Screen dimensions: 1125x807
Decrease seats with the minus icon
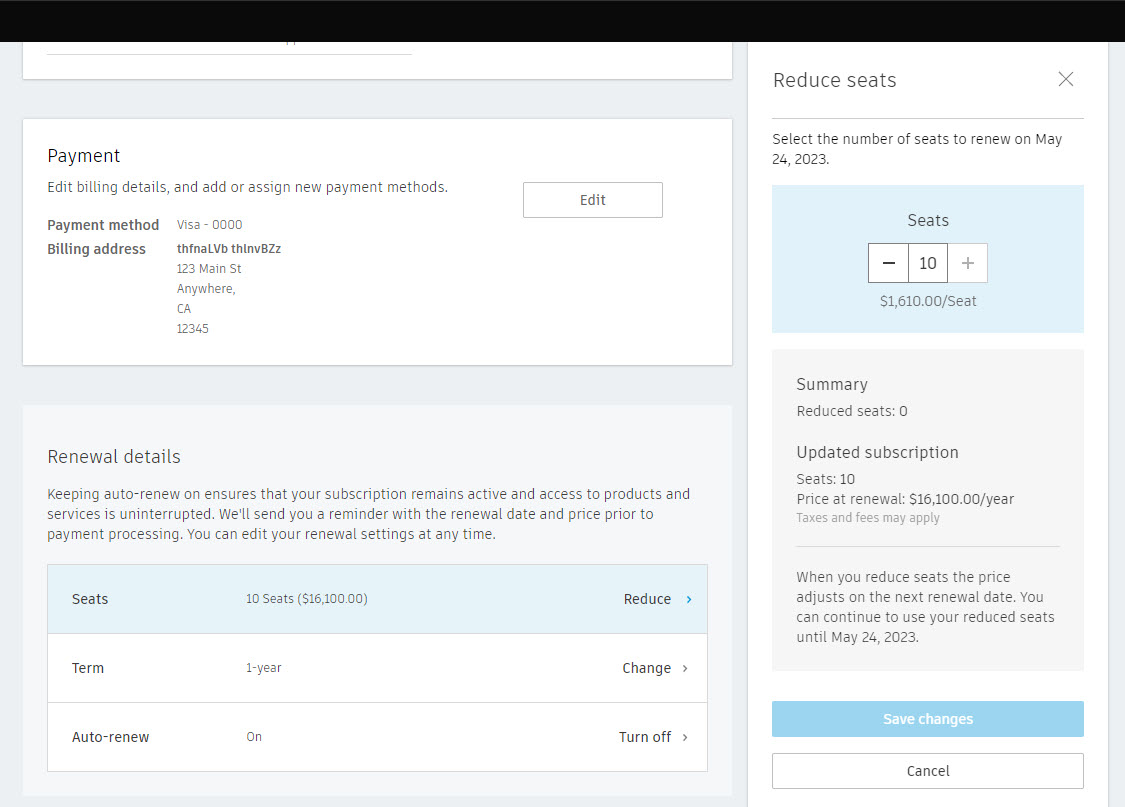tap(888, 263)
